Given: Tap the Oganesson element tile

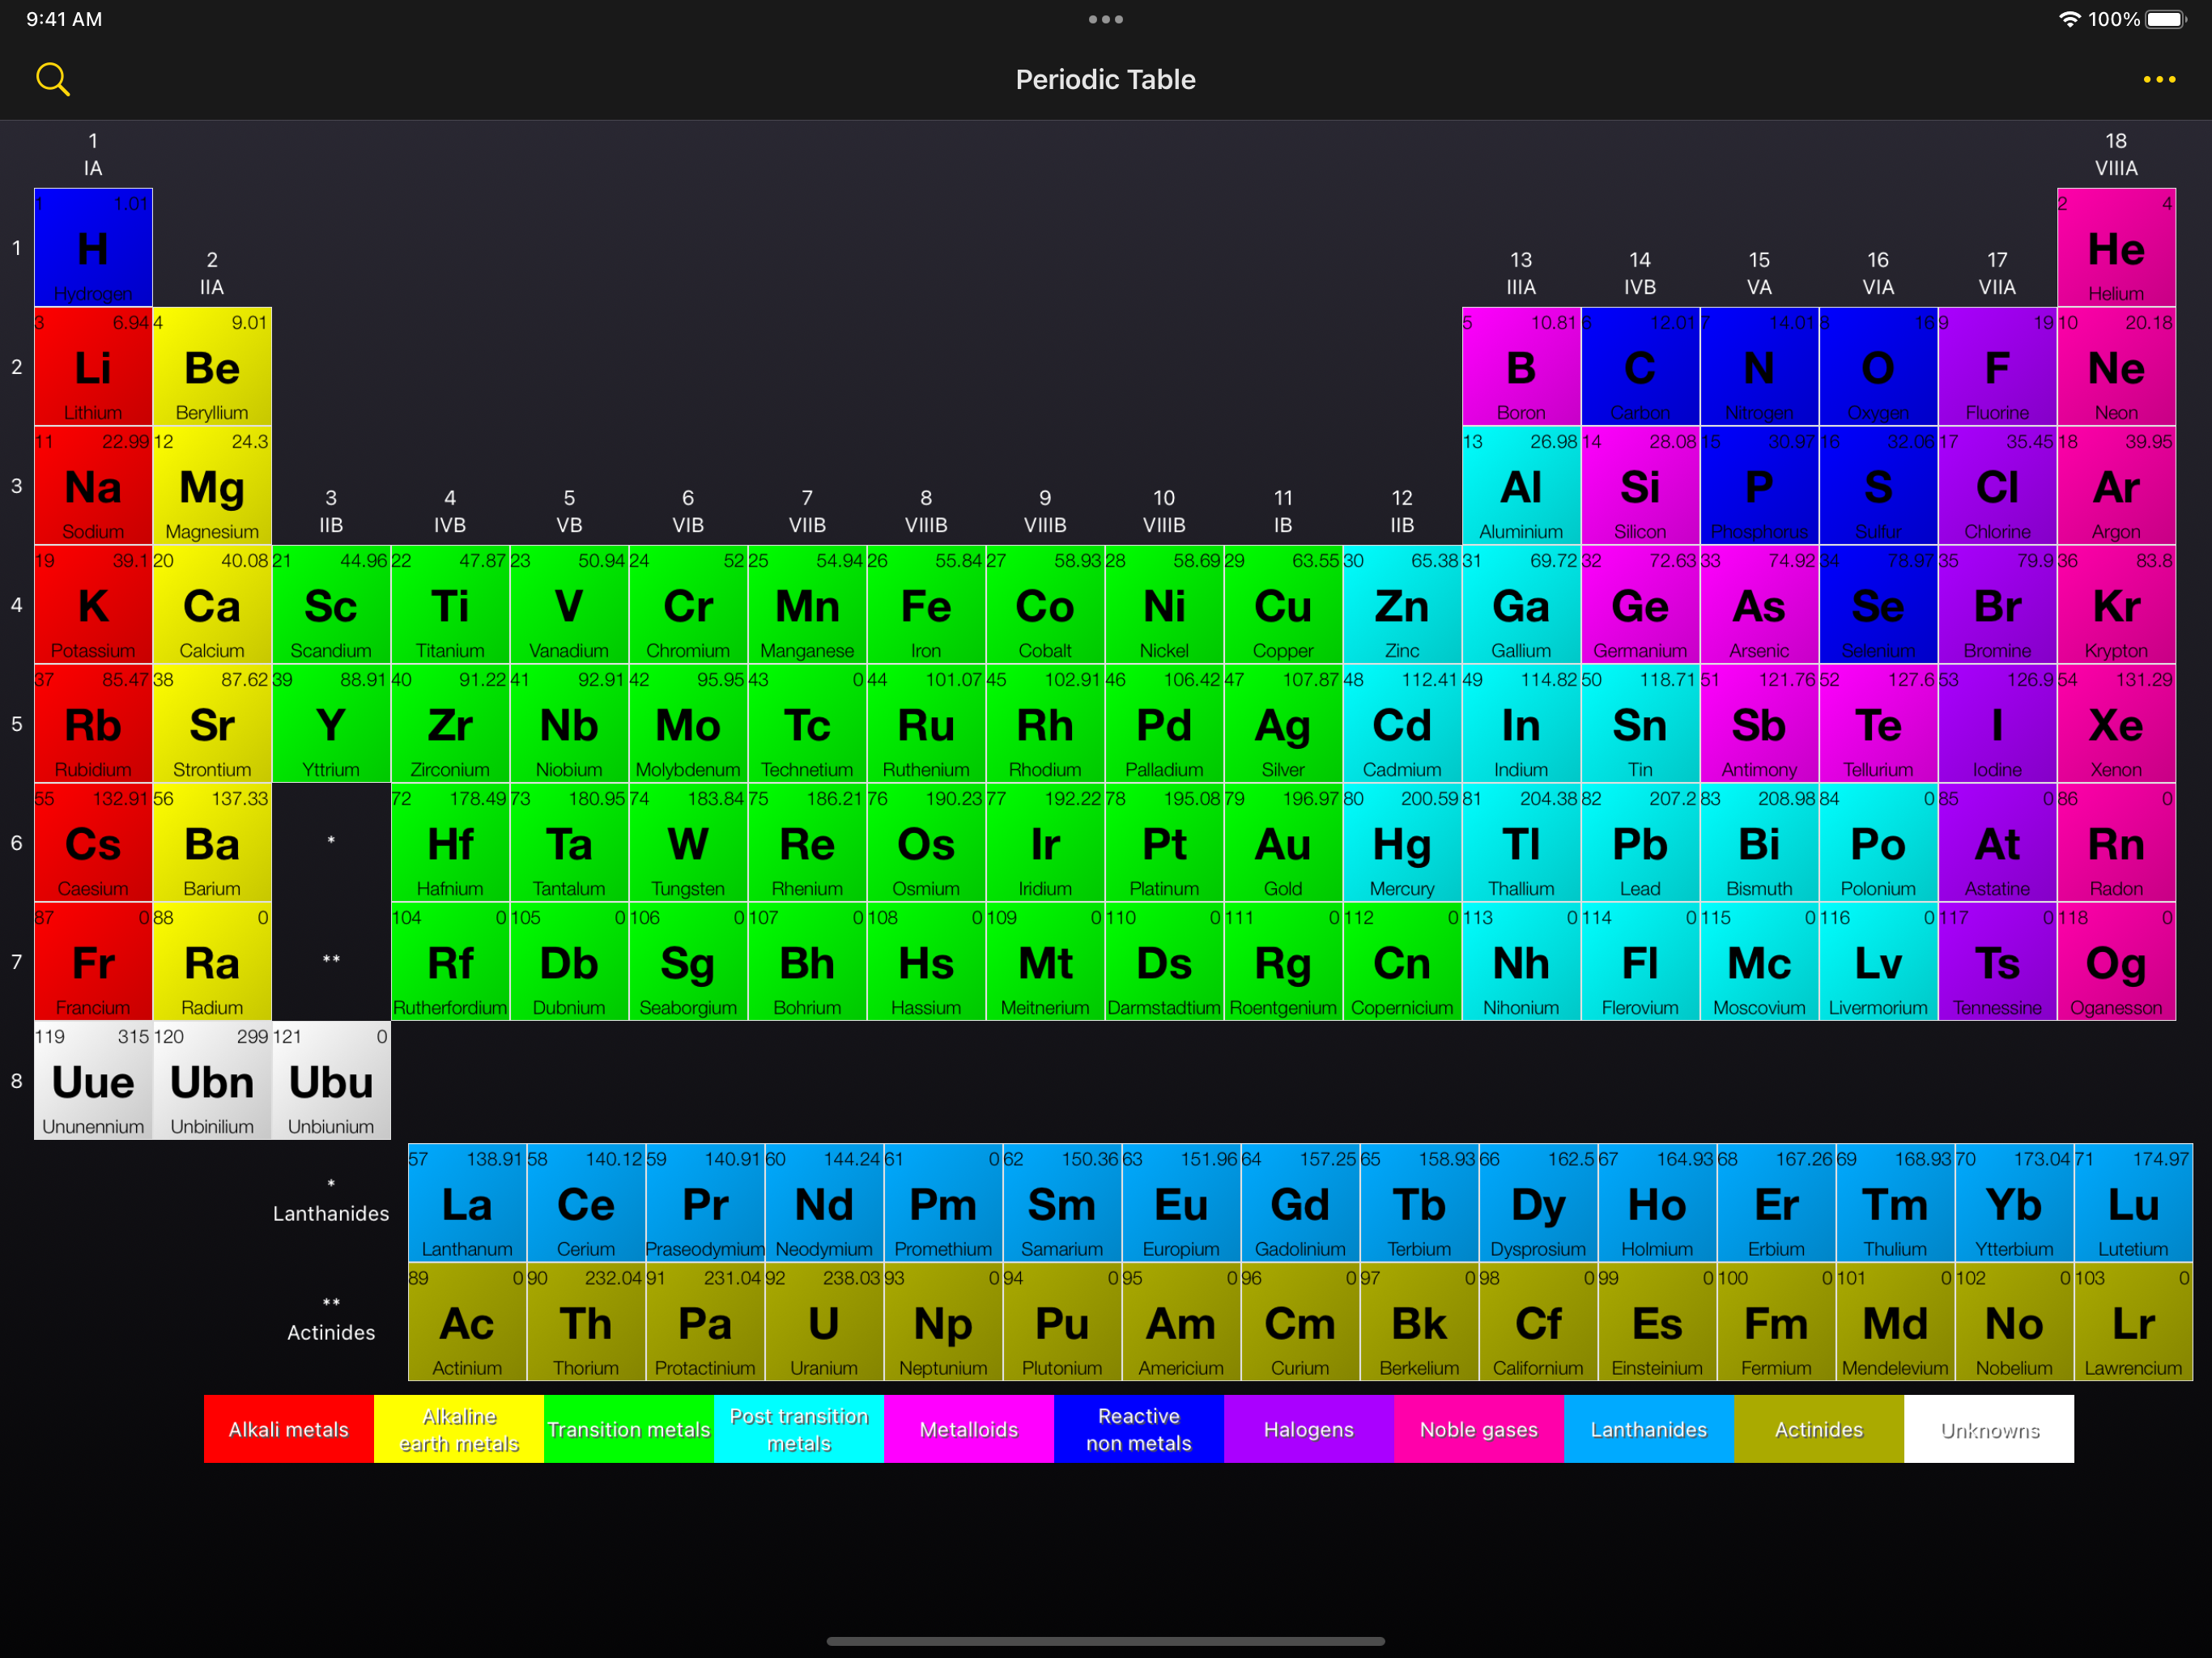Looking at the screenshot, I should 2116,962.
